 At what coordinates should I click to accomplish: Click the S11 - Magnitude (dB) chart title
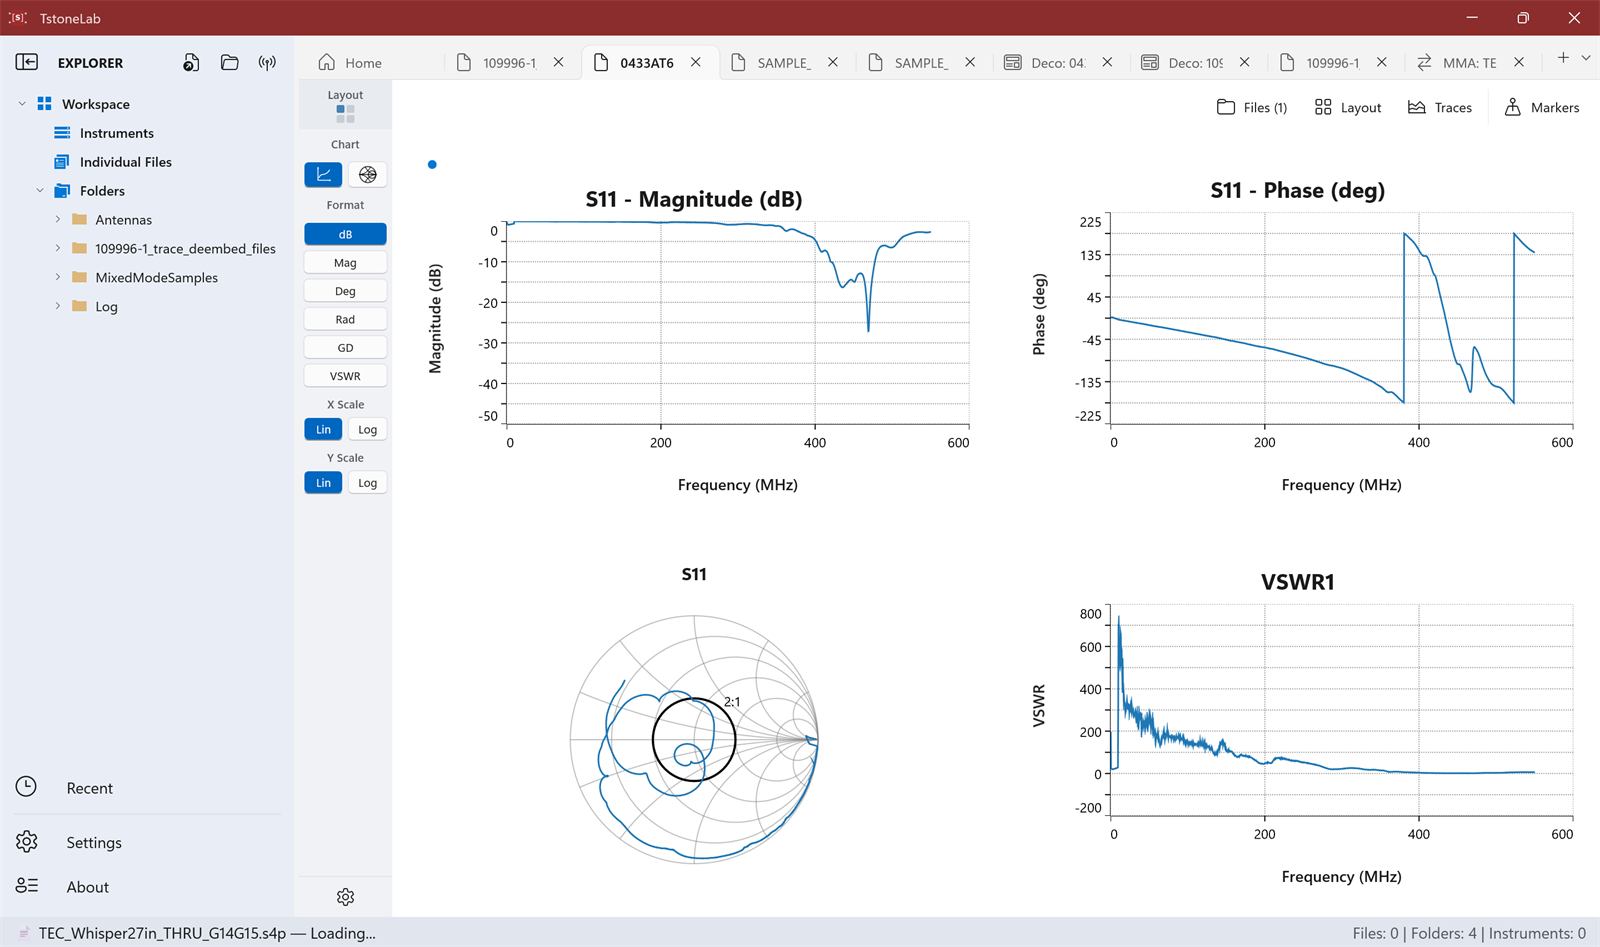694,199
